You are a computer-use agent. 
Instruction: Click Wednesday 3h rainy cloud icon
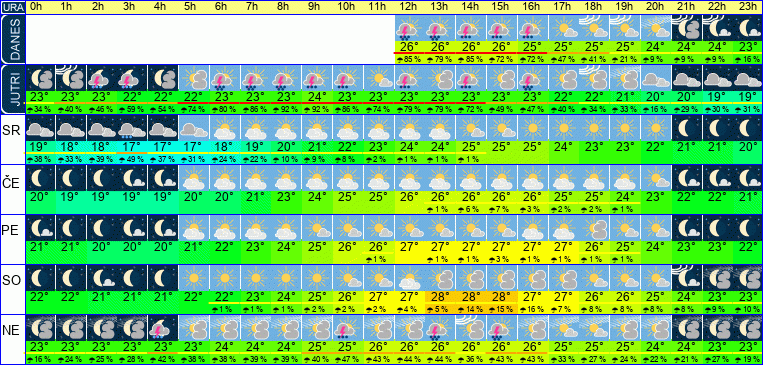132,128
